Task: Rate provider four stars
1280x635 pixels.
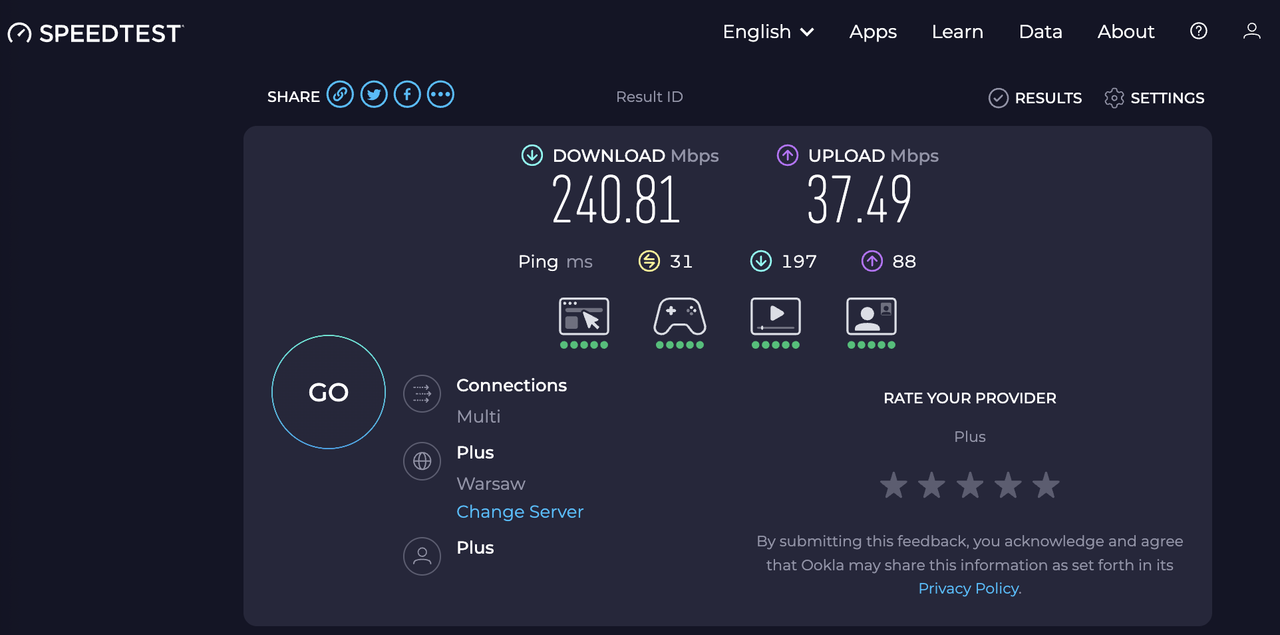Action: tap(1008, 486)
